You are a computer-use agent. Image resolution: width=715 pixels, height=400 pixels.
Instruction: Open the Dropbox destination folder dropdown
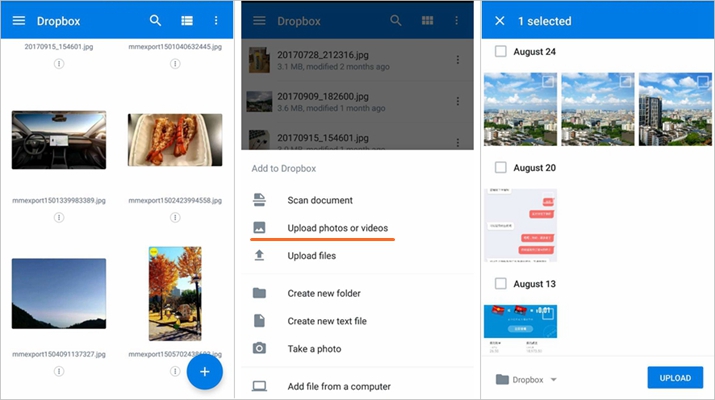click(527, 379)
